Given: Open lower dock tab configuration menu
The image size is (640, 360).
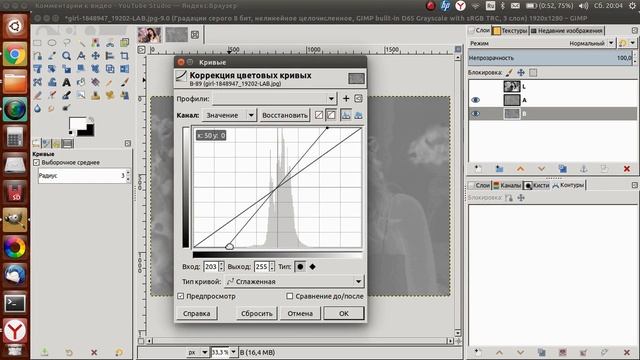Looking at the screenshot, I should coord(635,185).
